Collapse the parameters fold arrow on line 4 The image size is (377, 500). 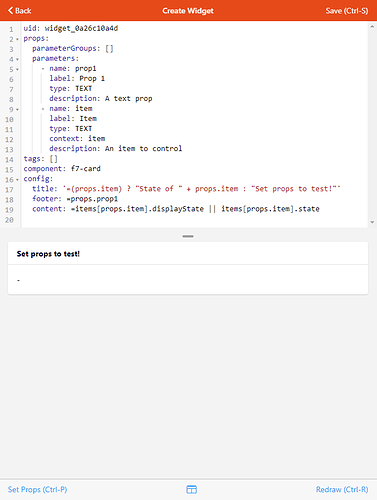point(17,59)
